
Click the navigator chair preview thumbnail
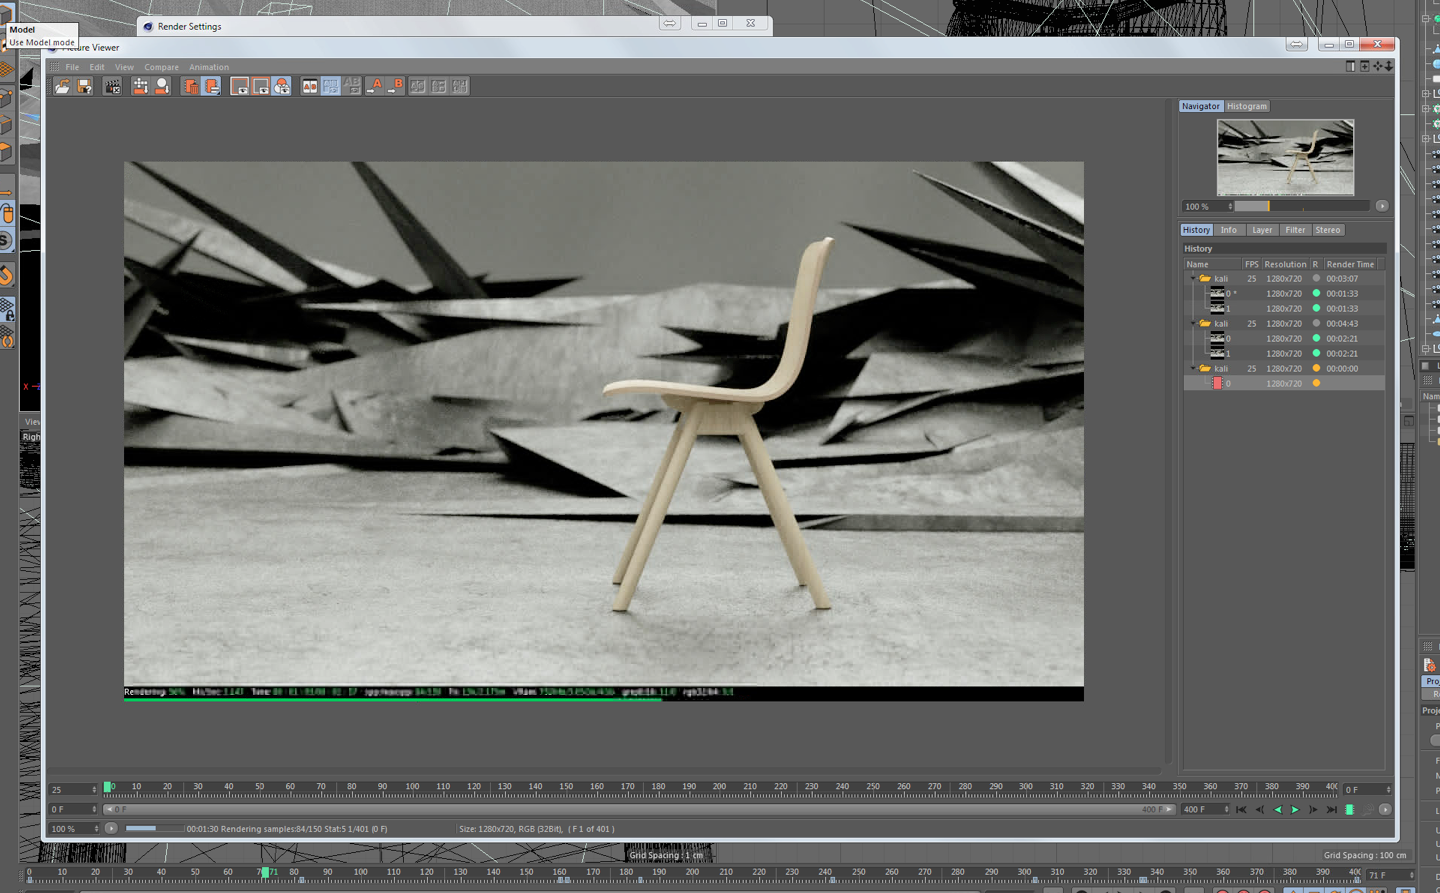(x=1285, y=157)
